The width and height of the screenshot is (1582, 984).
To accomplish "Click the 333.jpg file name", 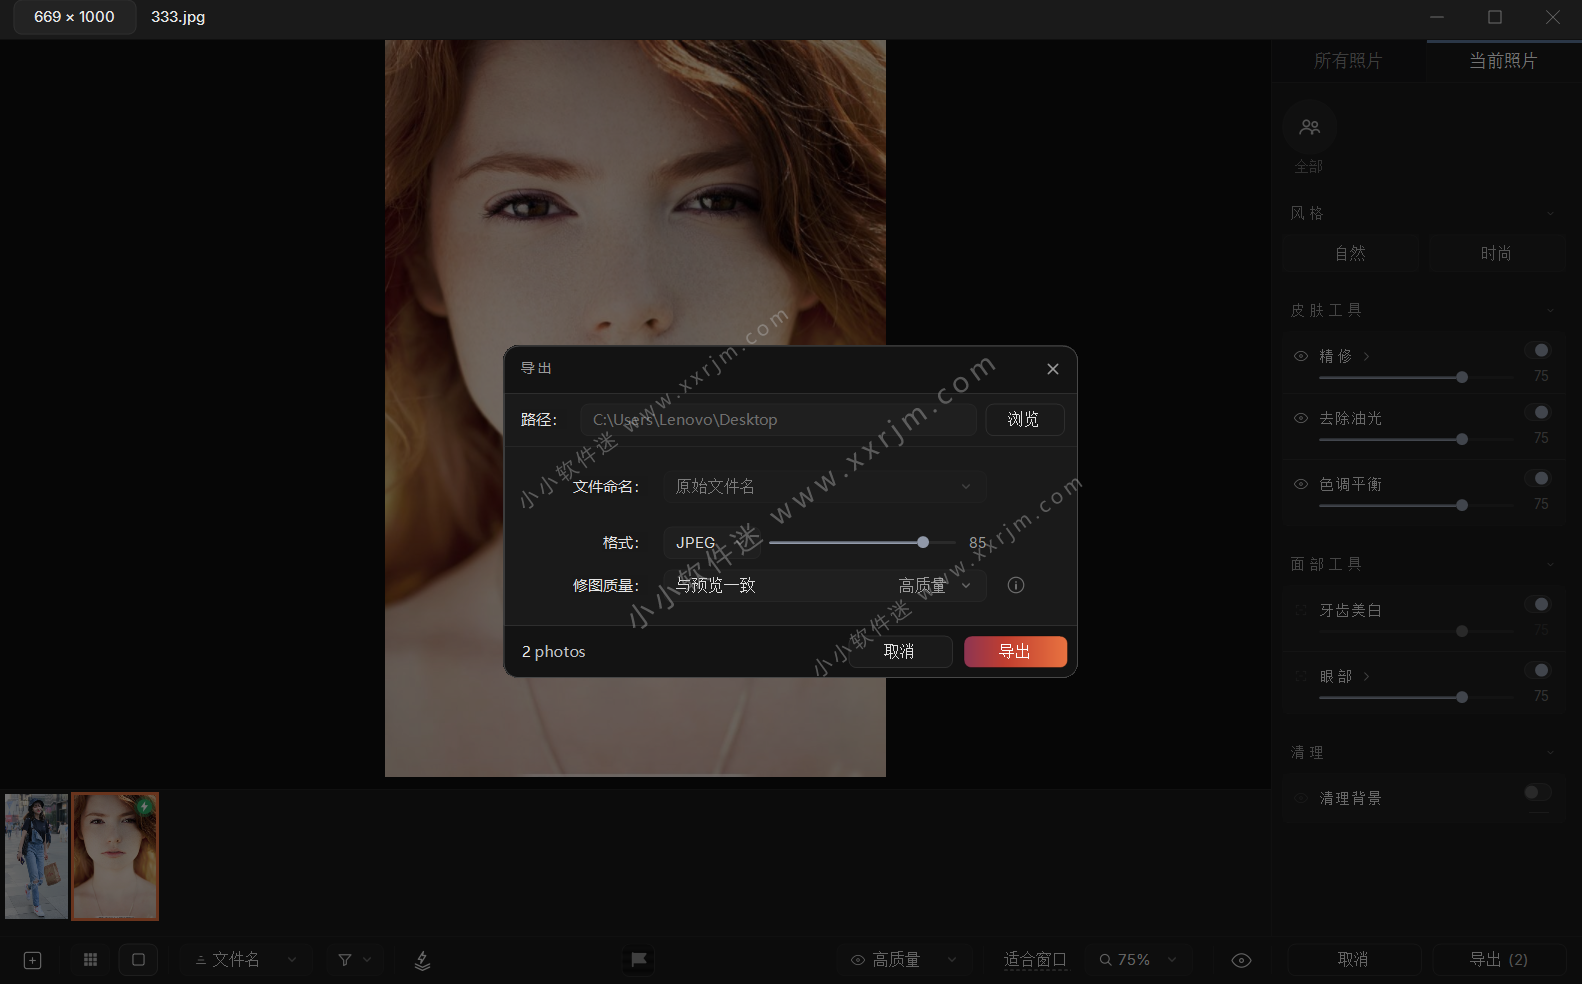I will coord(178,17).
